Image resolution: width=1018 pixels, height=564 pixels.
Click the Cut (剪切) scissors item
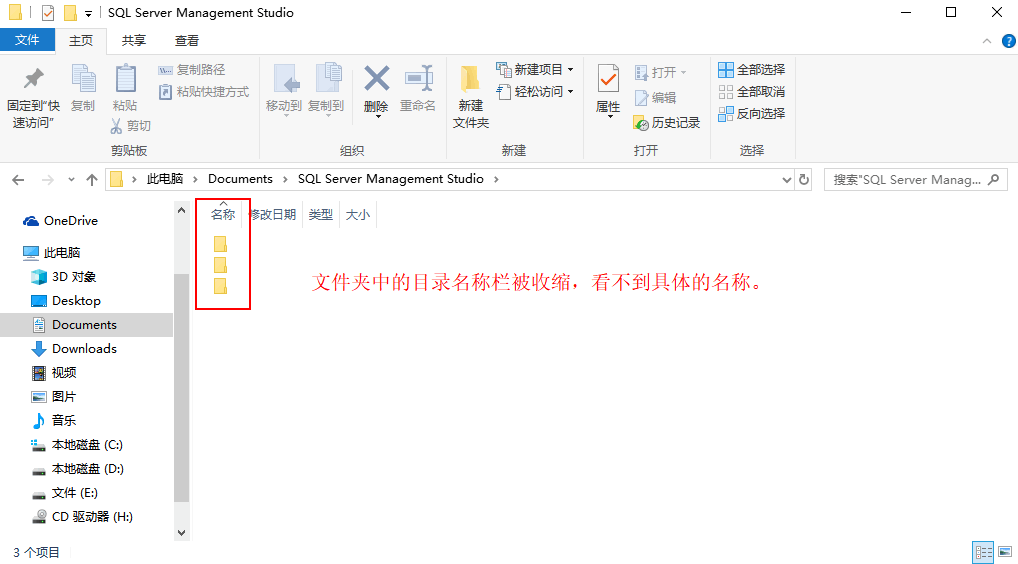pos(130,125)
